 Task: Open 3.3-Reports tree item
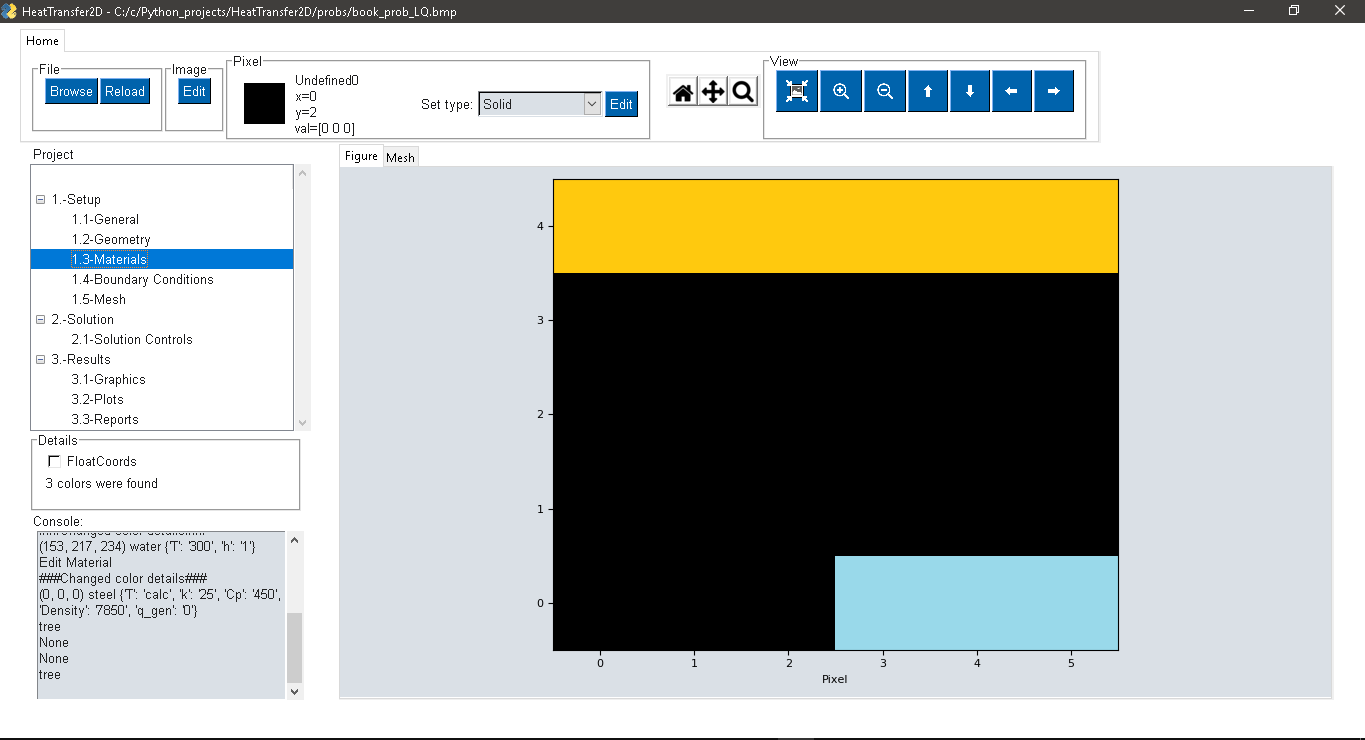(x=104, y=419)
